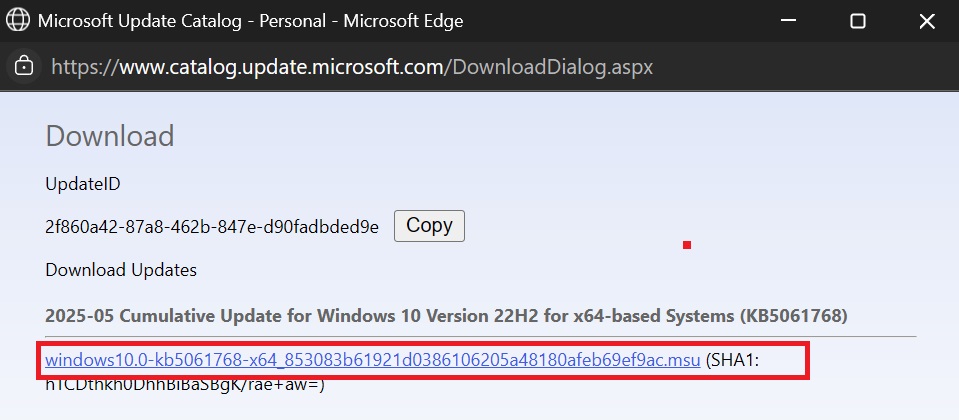Open site information via the lock icon
The width and height of the screenshot is (959, 420).
(x=22, y=67)
